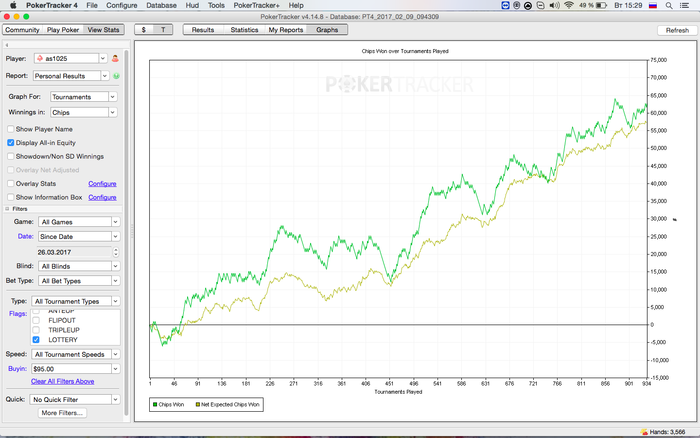Viewport: 700px width, 438px height.
Task: Switch to the Play Poker tab
Action: [63, 30]
